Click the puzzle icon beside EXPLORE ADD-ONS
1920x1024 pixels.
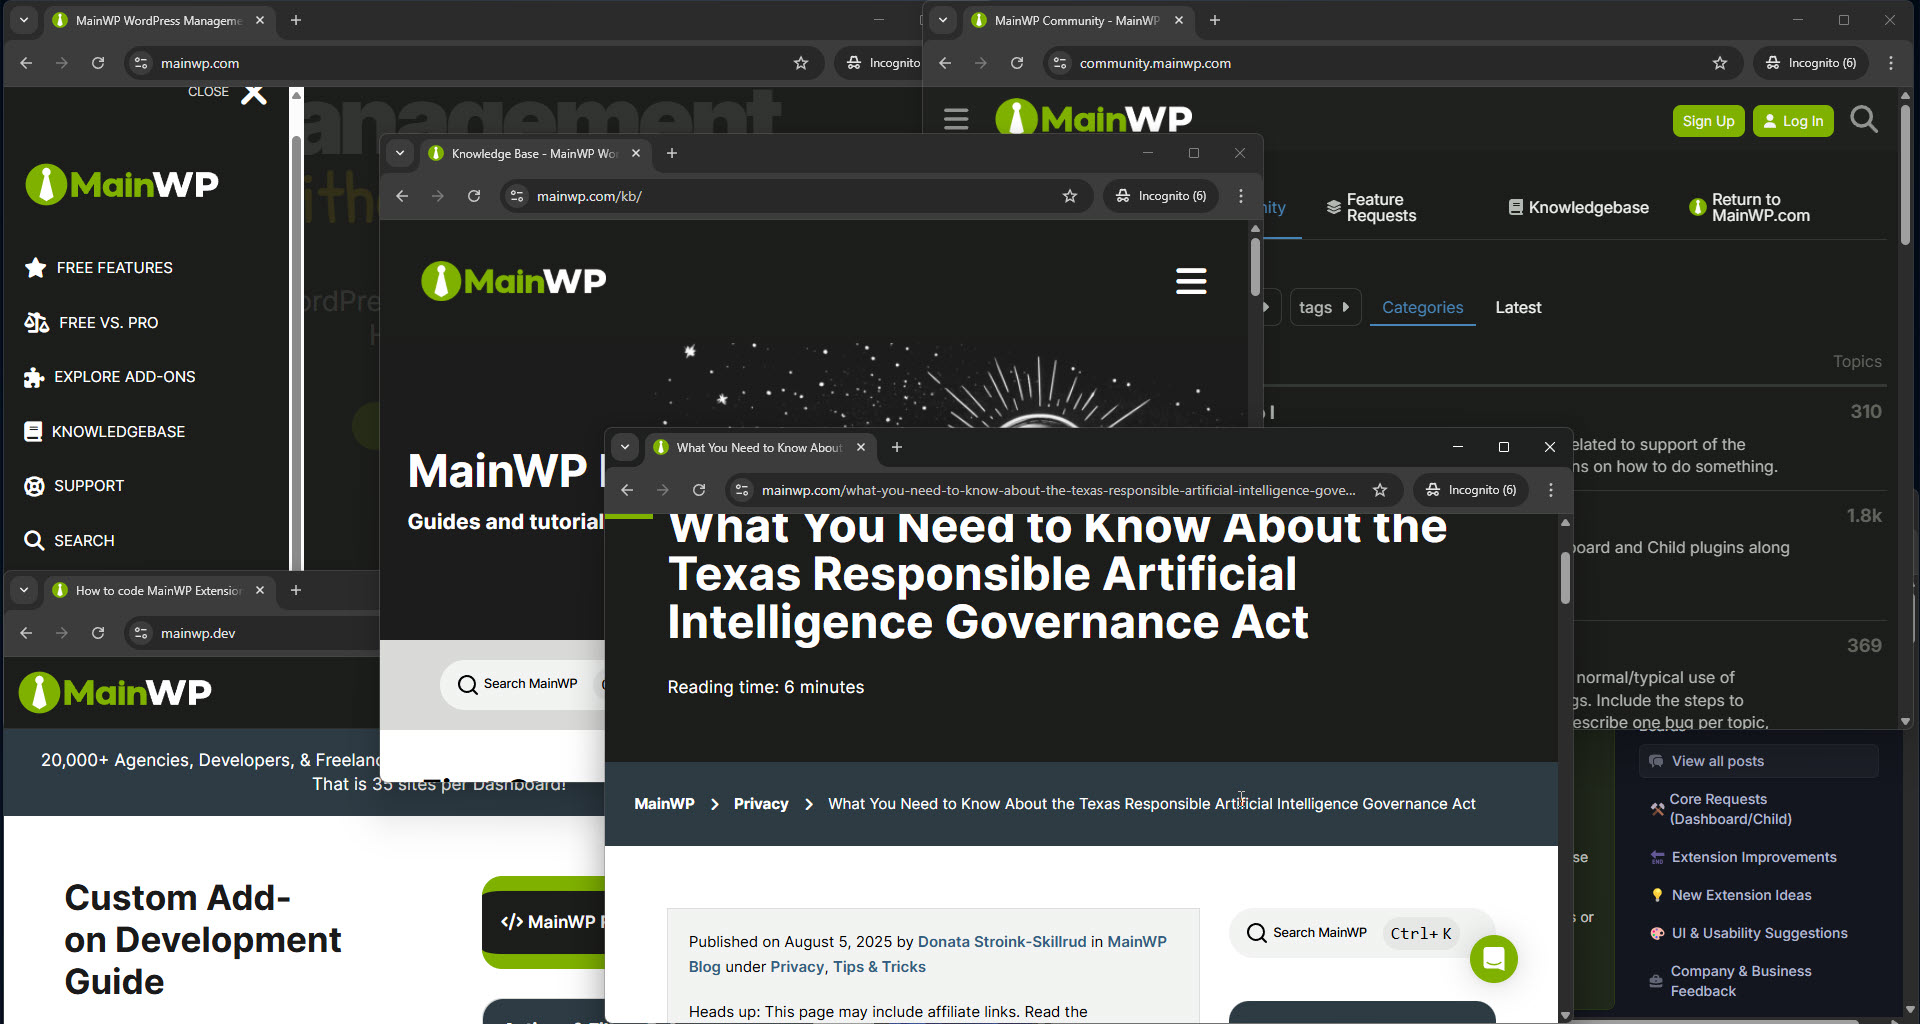pyautogui.click(x=34, y=377)
